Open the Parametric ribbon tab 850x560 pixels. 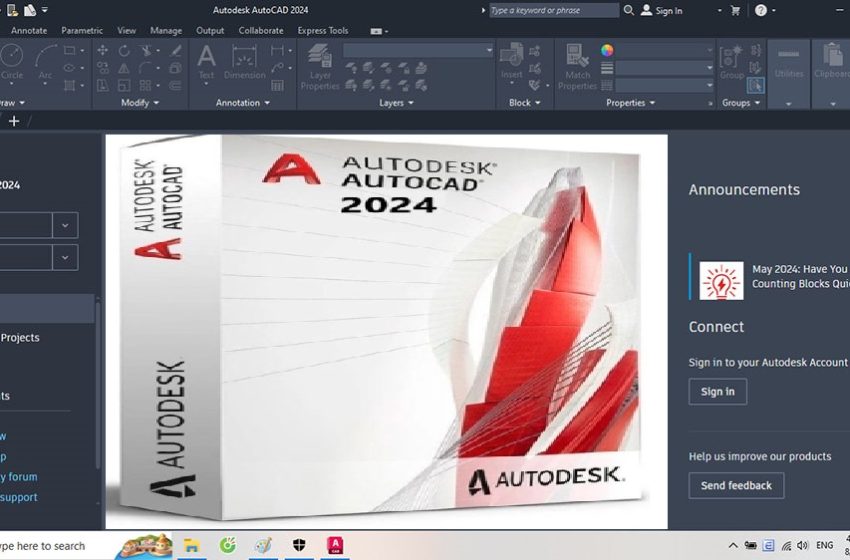[x=82, y=30]
